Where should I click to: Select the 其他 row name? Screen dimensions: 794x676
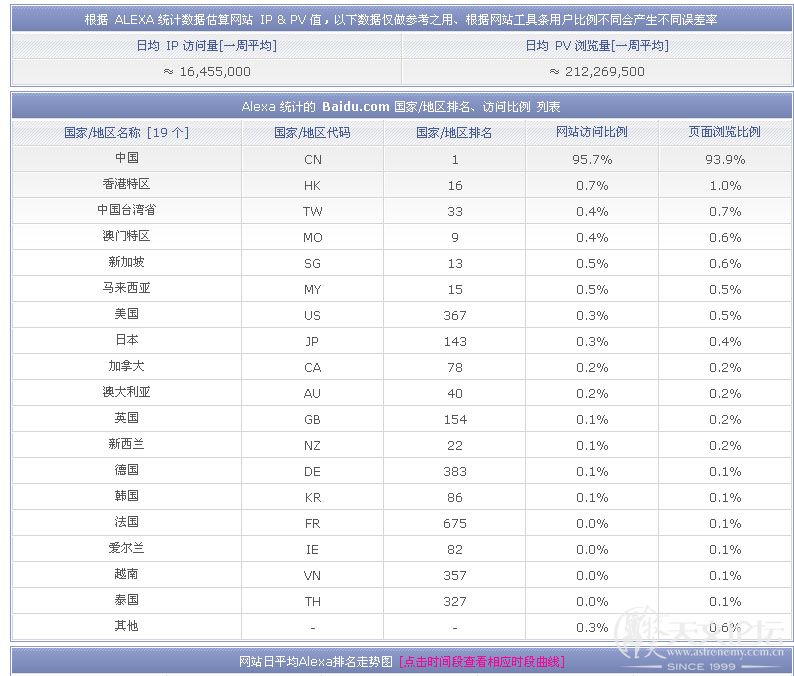click(127, 626)
